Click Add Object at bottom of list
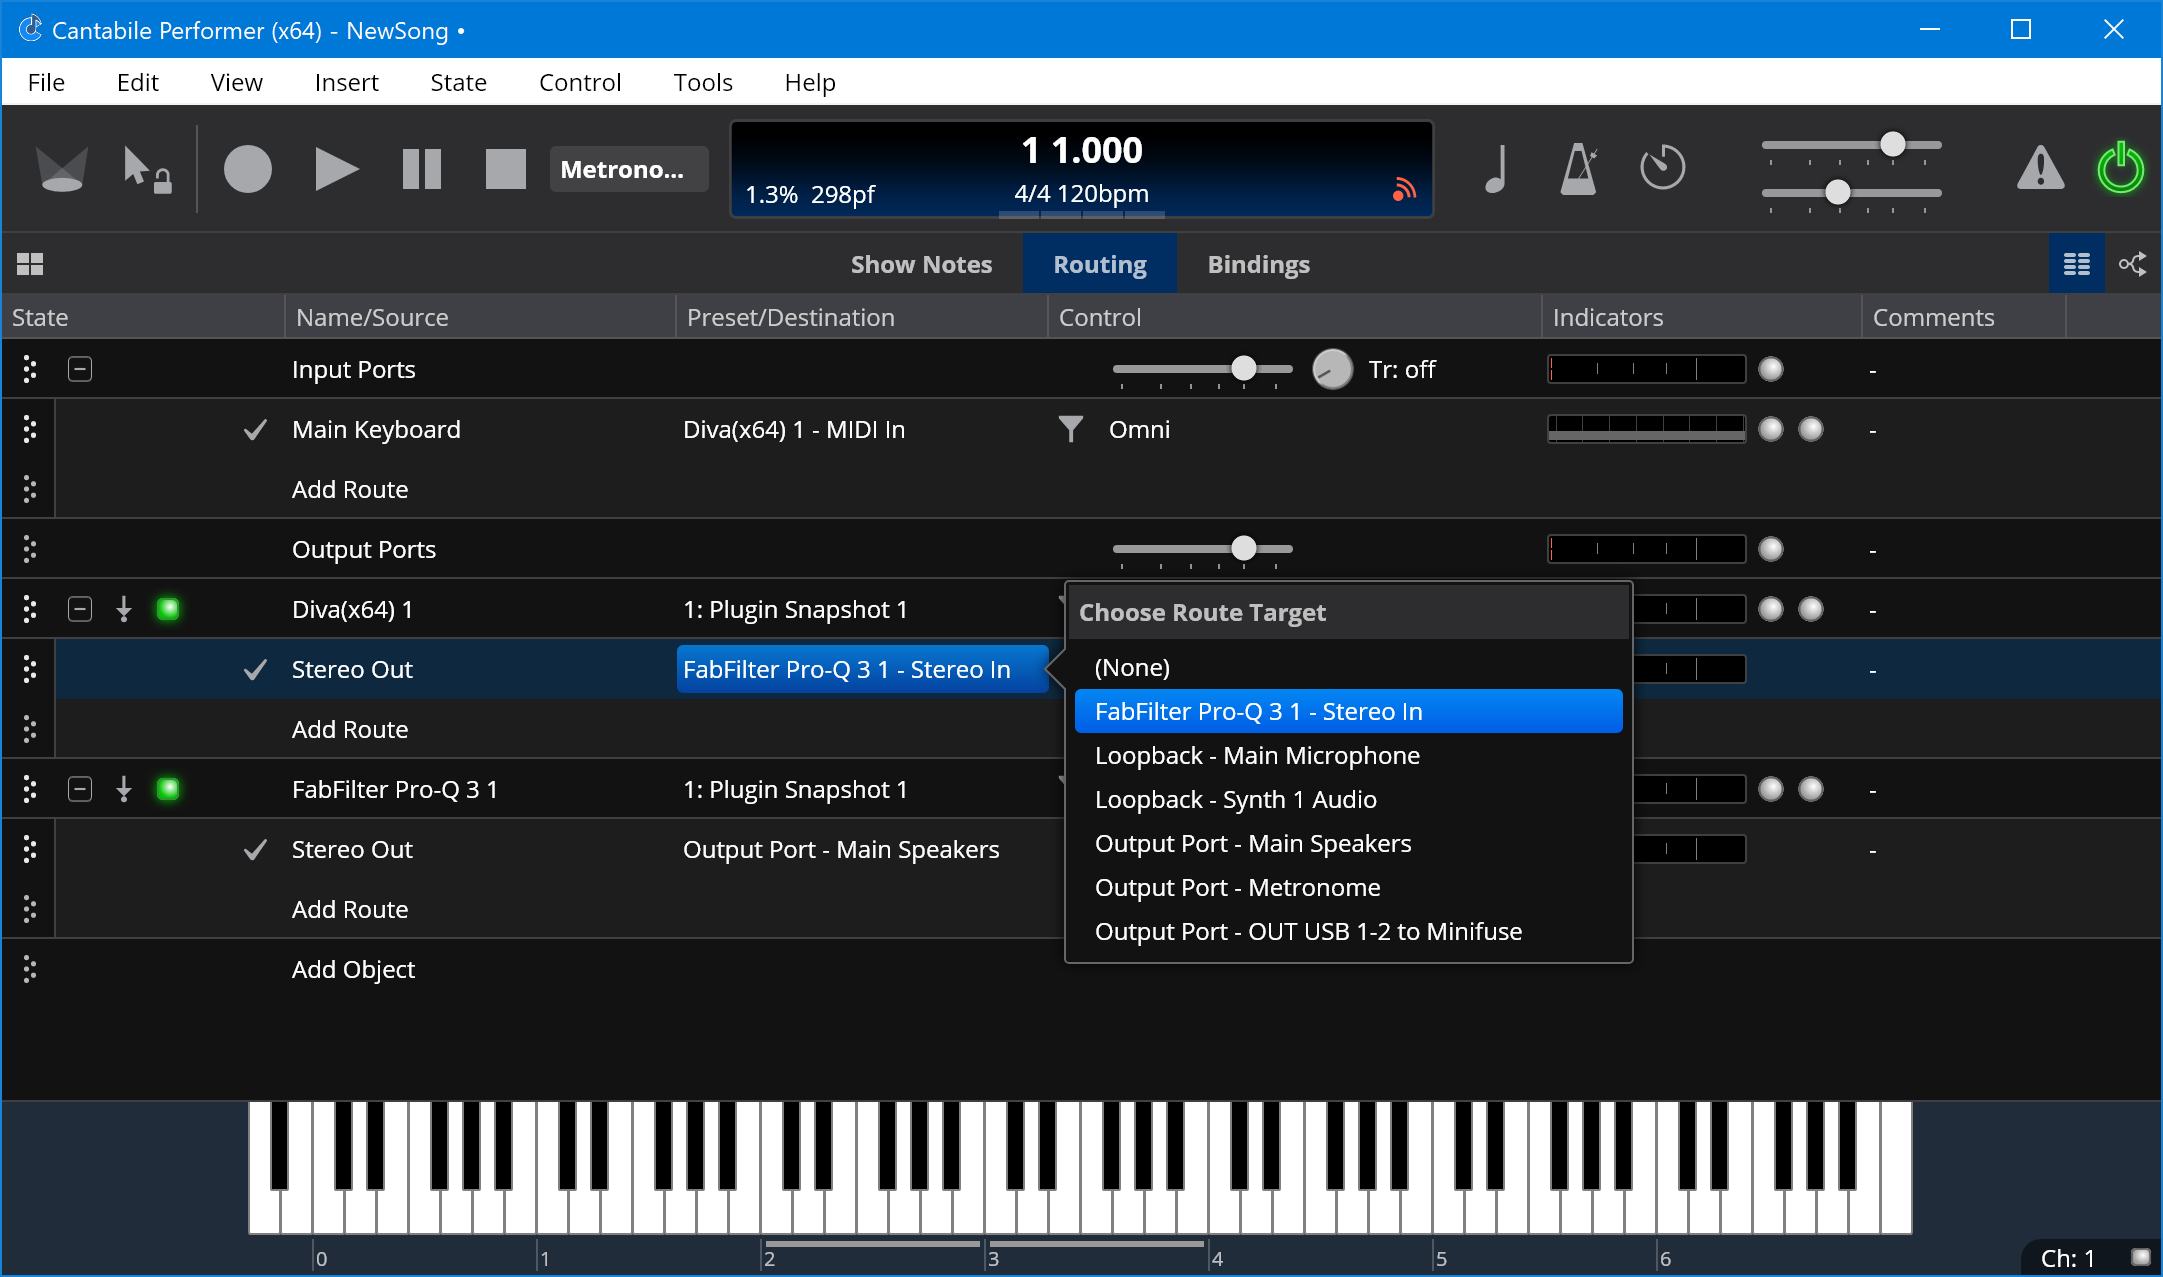This screenshot has width=2163, height=1277. pyautogui.click(x=356, y=968)
